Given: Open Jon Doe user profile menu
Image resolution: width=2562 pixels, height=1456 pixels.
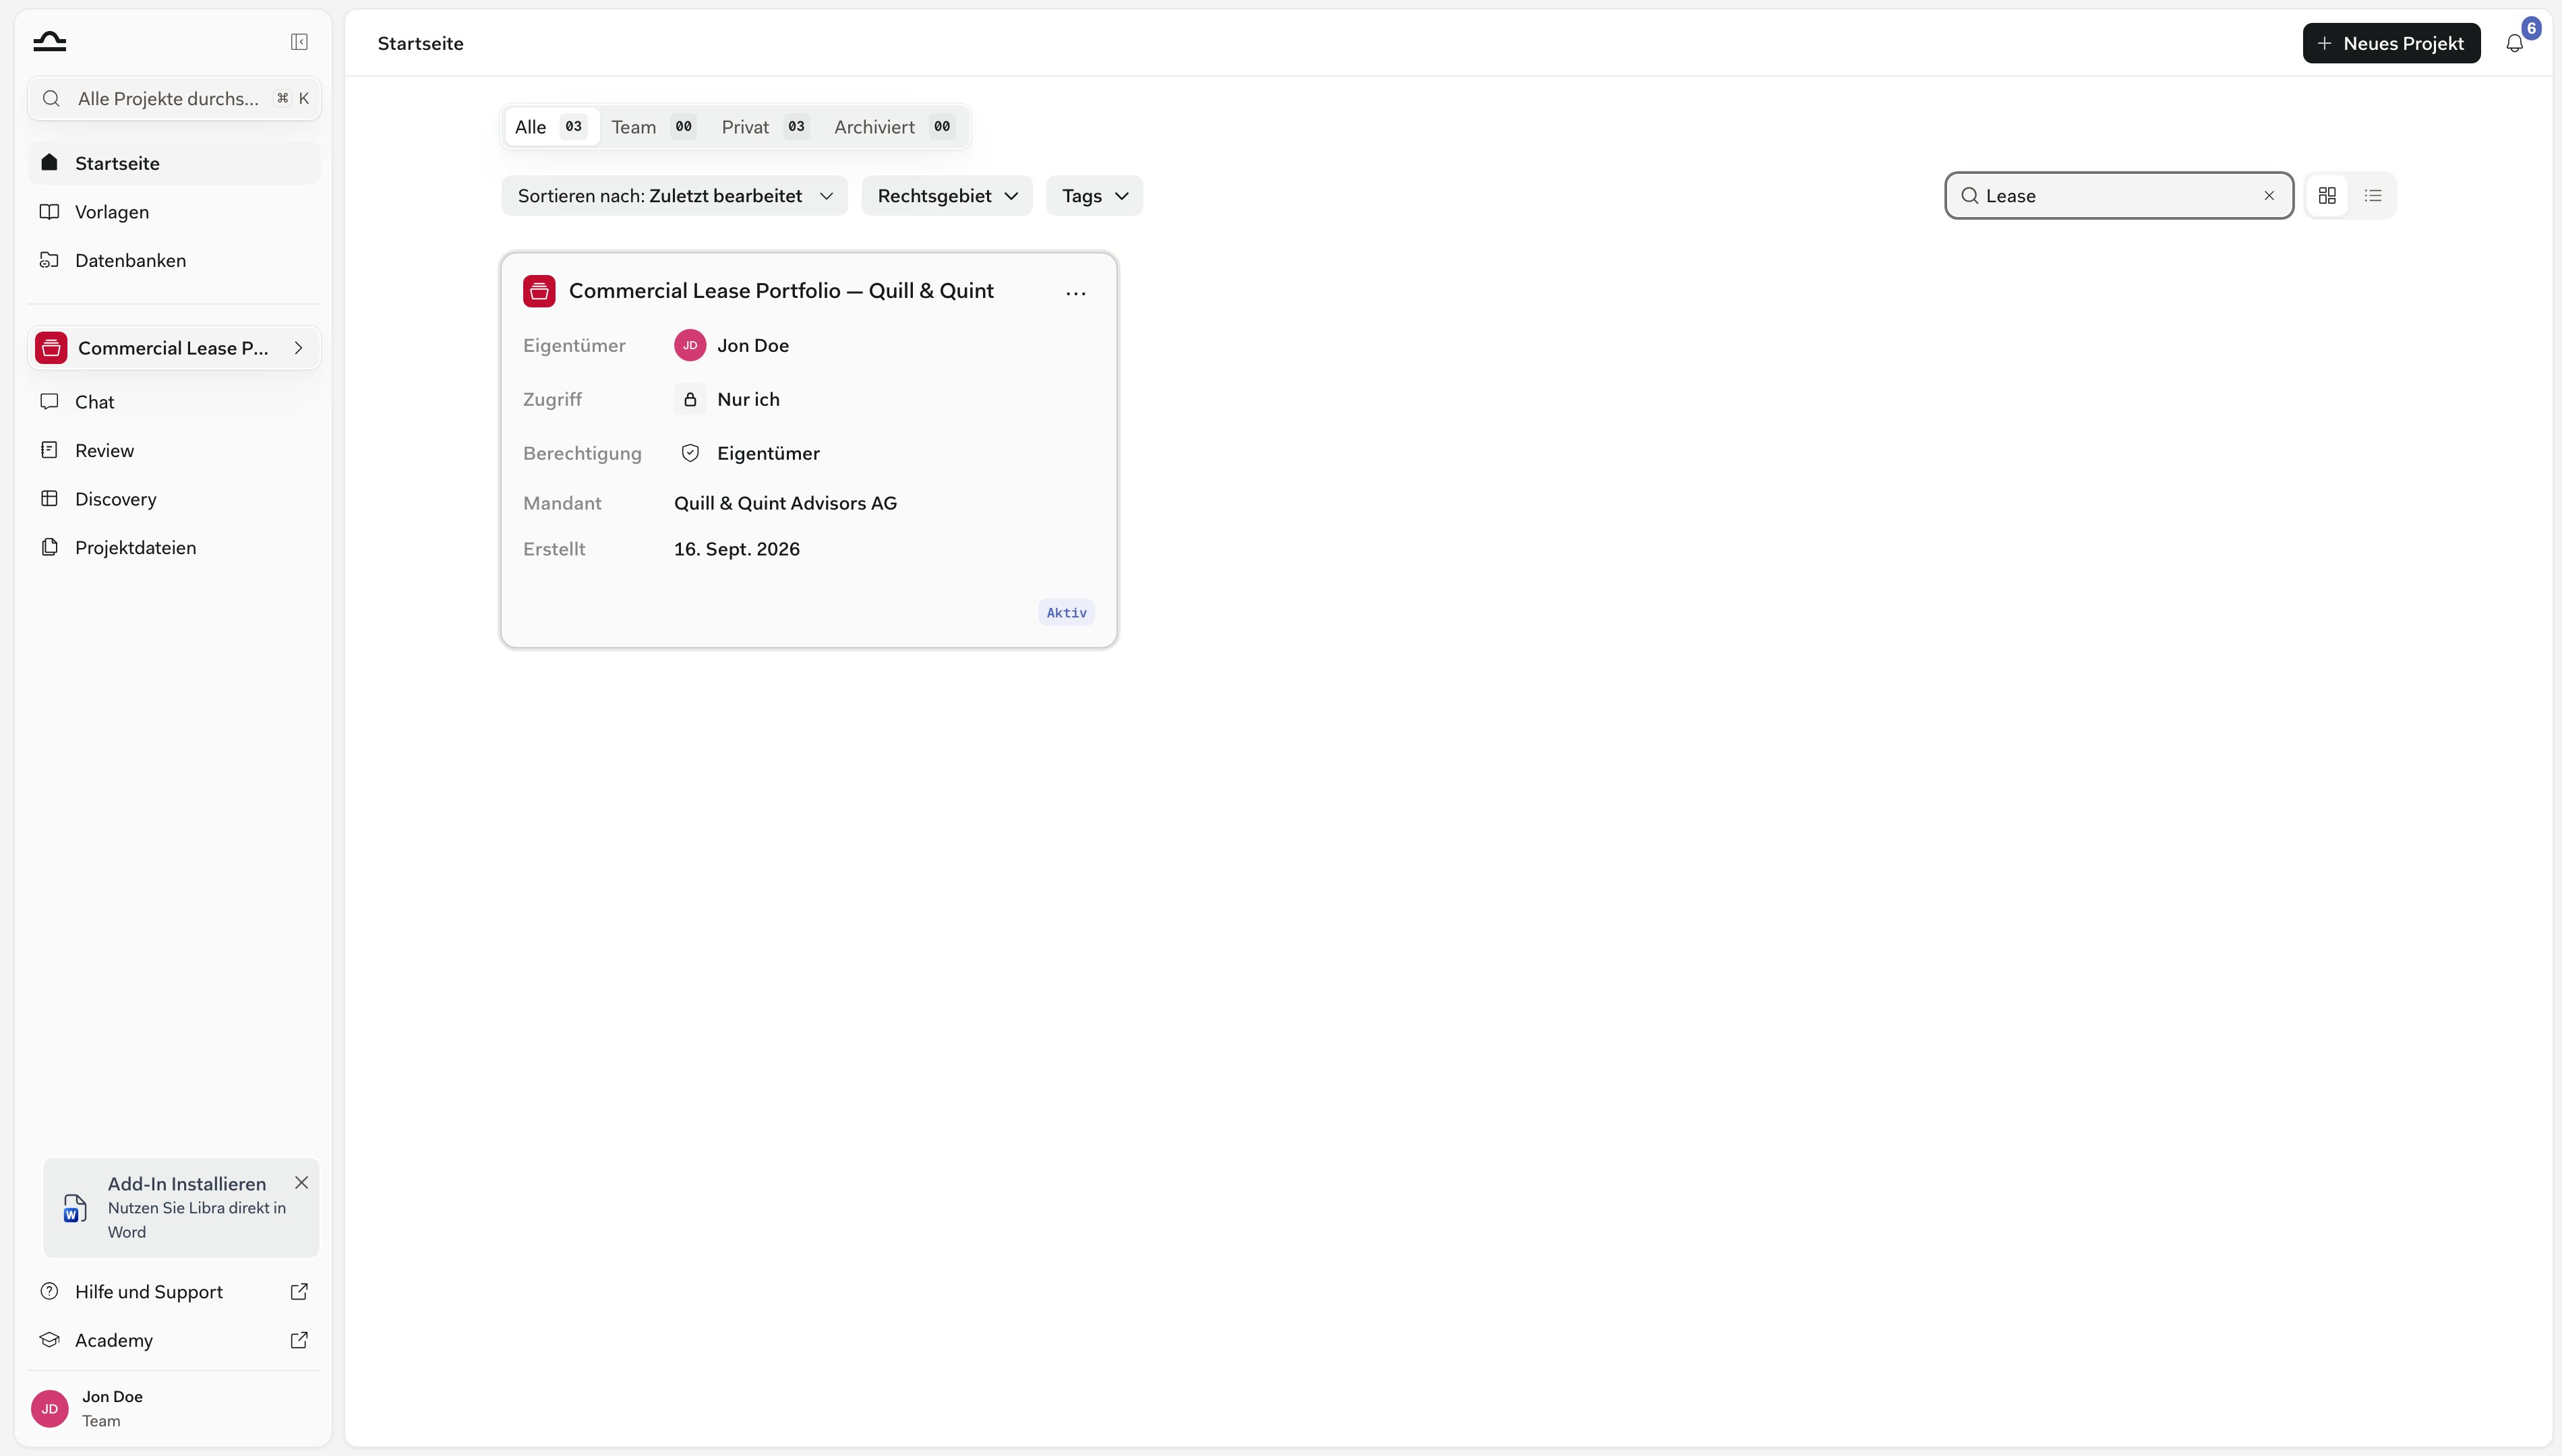Looking at the screenshot, I should coord(174,1408).
